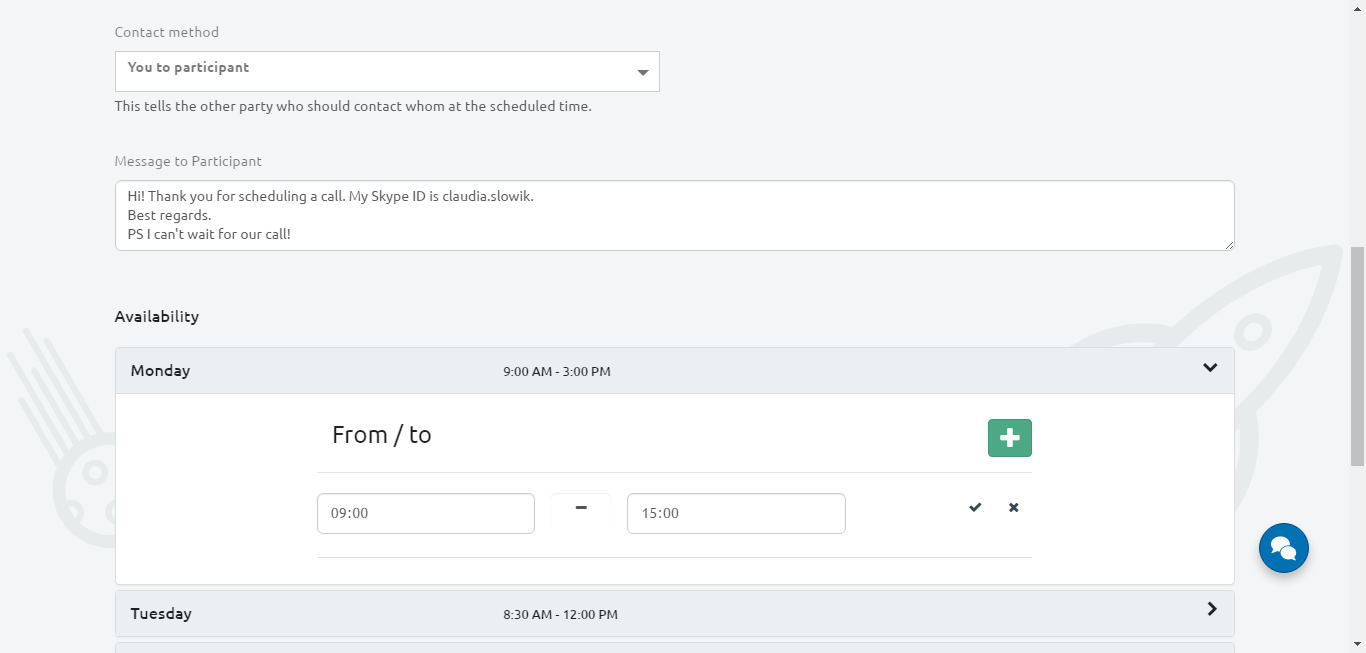Click the Monday 9:00 AM - 3:00 PM summary
The height and width of the screenshot is (653, 1366).
556,372
